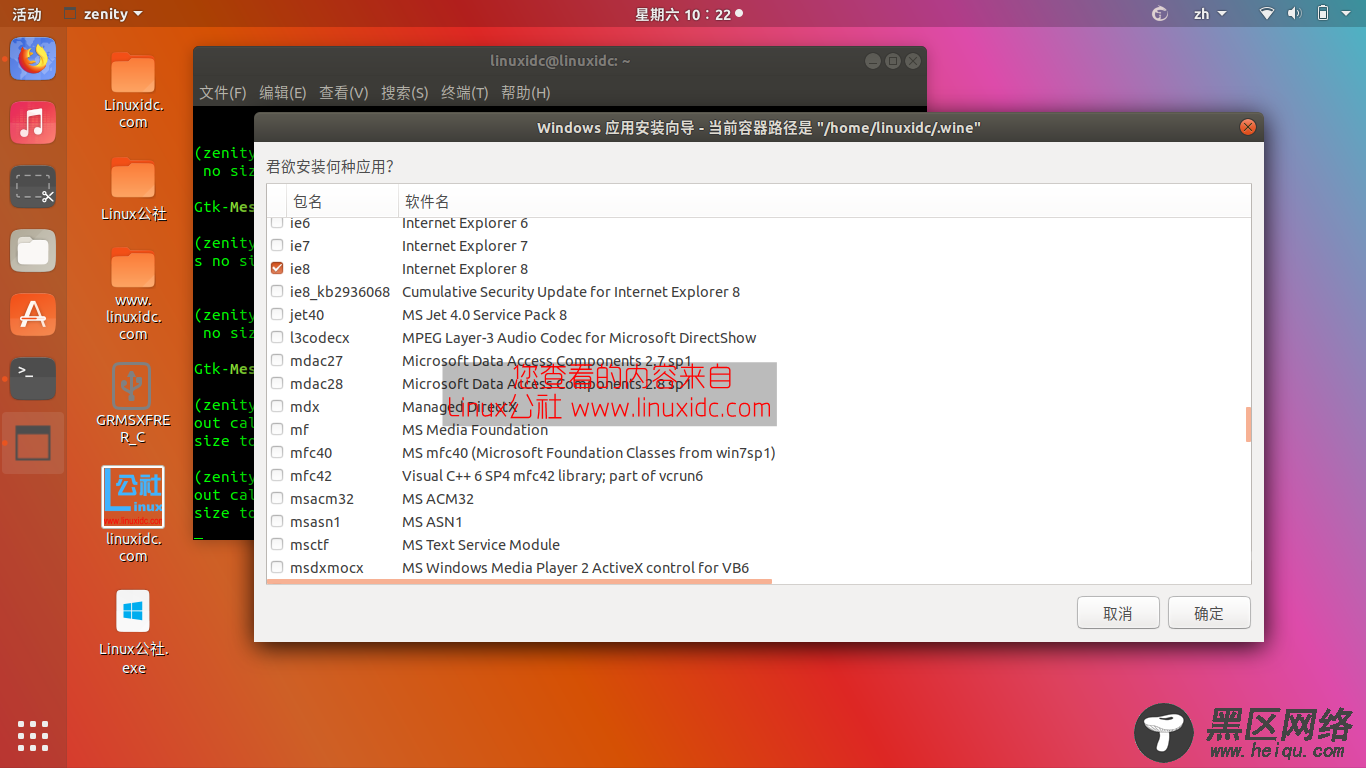Viewport: 1366px width, 768px height.
Task: Open 文件(F) menu in terminal
Action: pyautogui.click(x=223, y=93)
